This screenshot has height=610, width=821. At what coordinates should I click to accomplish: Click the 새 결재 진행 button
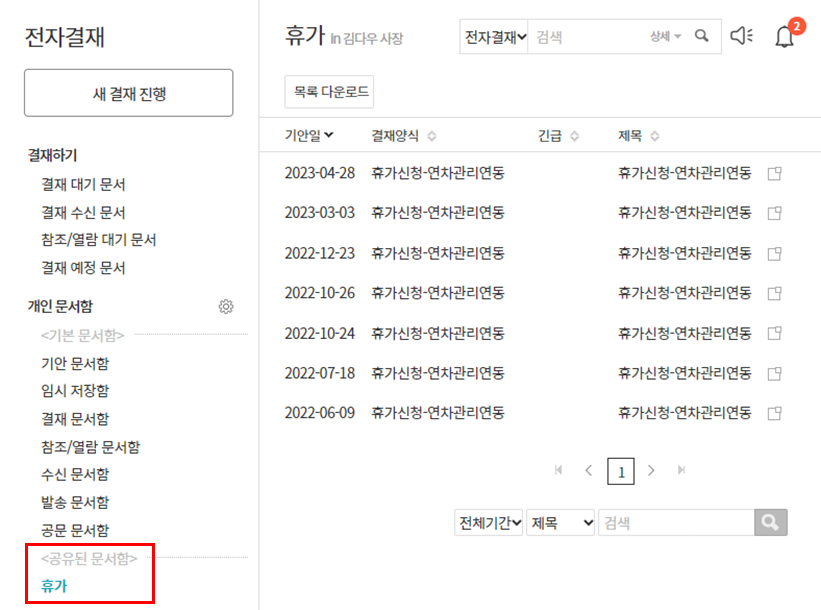click(129, 94)
